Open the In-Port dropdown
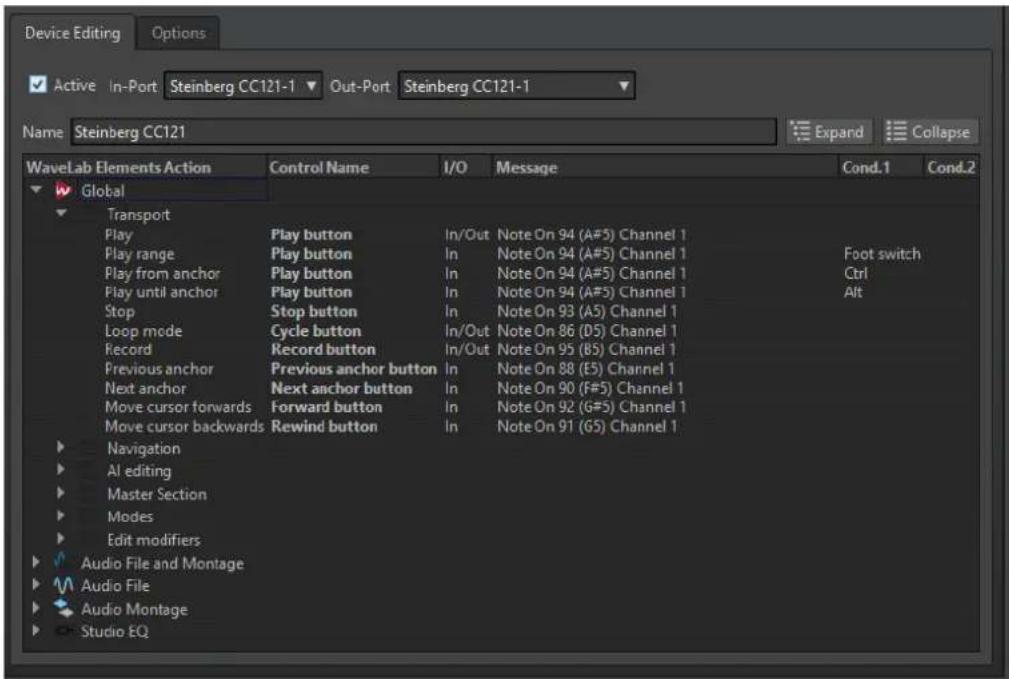 point(243,86)
